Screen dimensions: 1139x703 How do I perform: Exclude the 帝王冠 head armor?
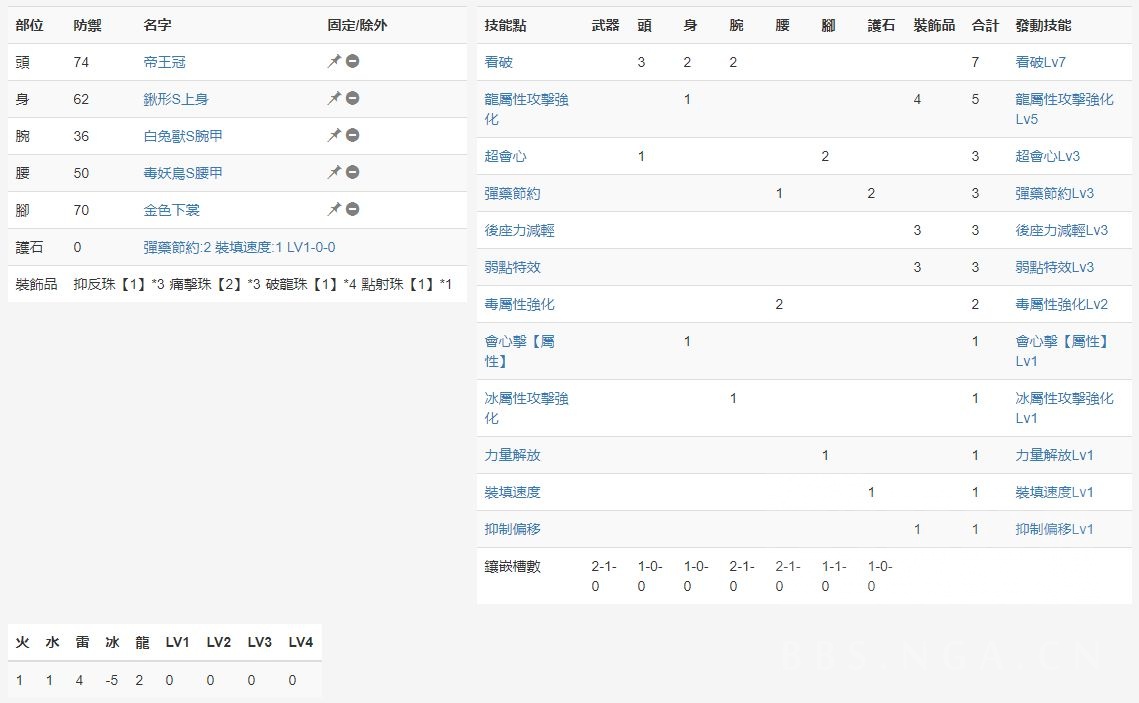click(352, 62)
